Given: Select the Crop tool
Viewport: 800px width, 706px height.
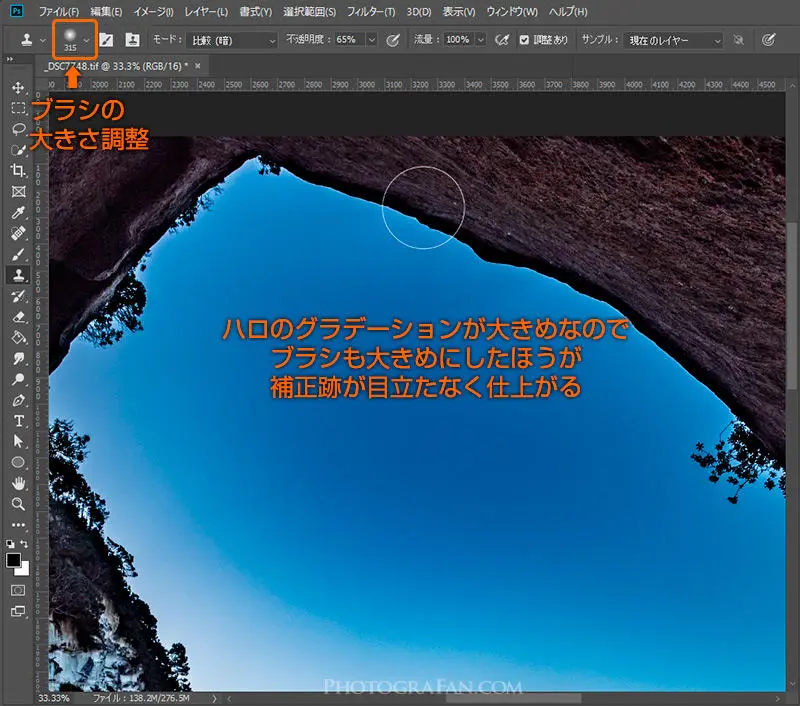Looking at the screenshot, I should [x=18, y=171].
